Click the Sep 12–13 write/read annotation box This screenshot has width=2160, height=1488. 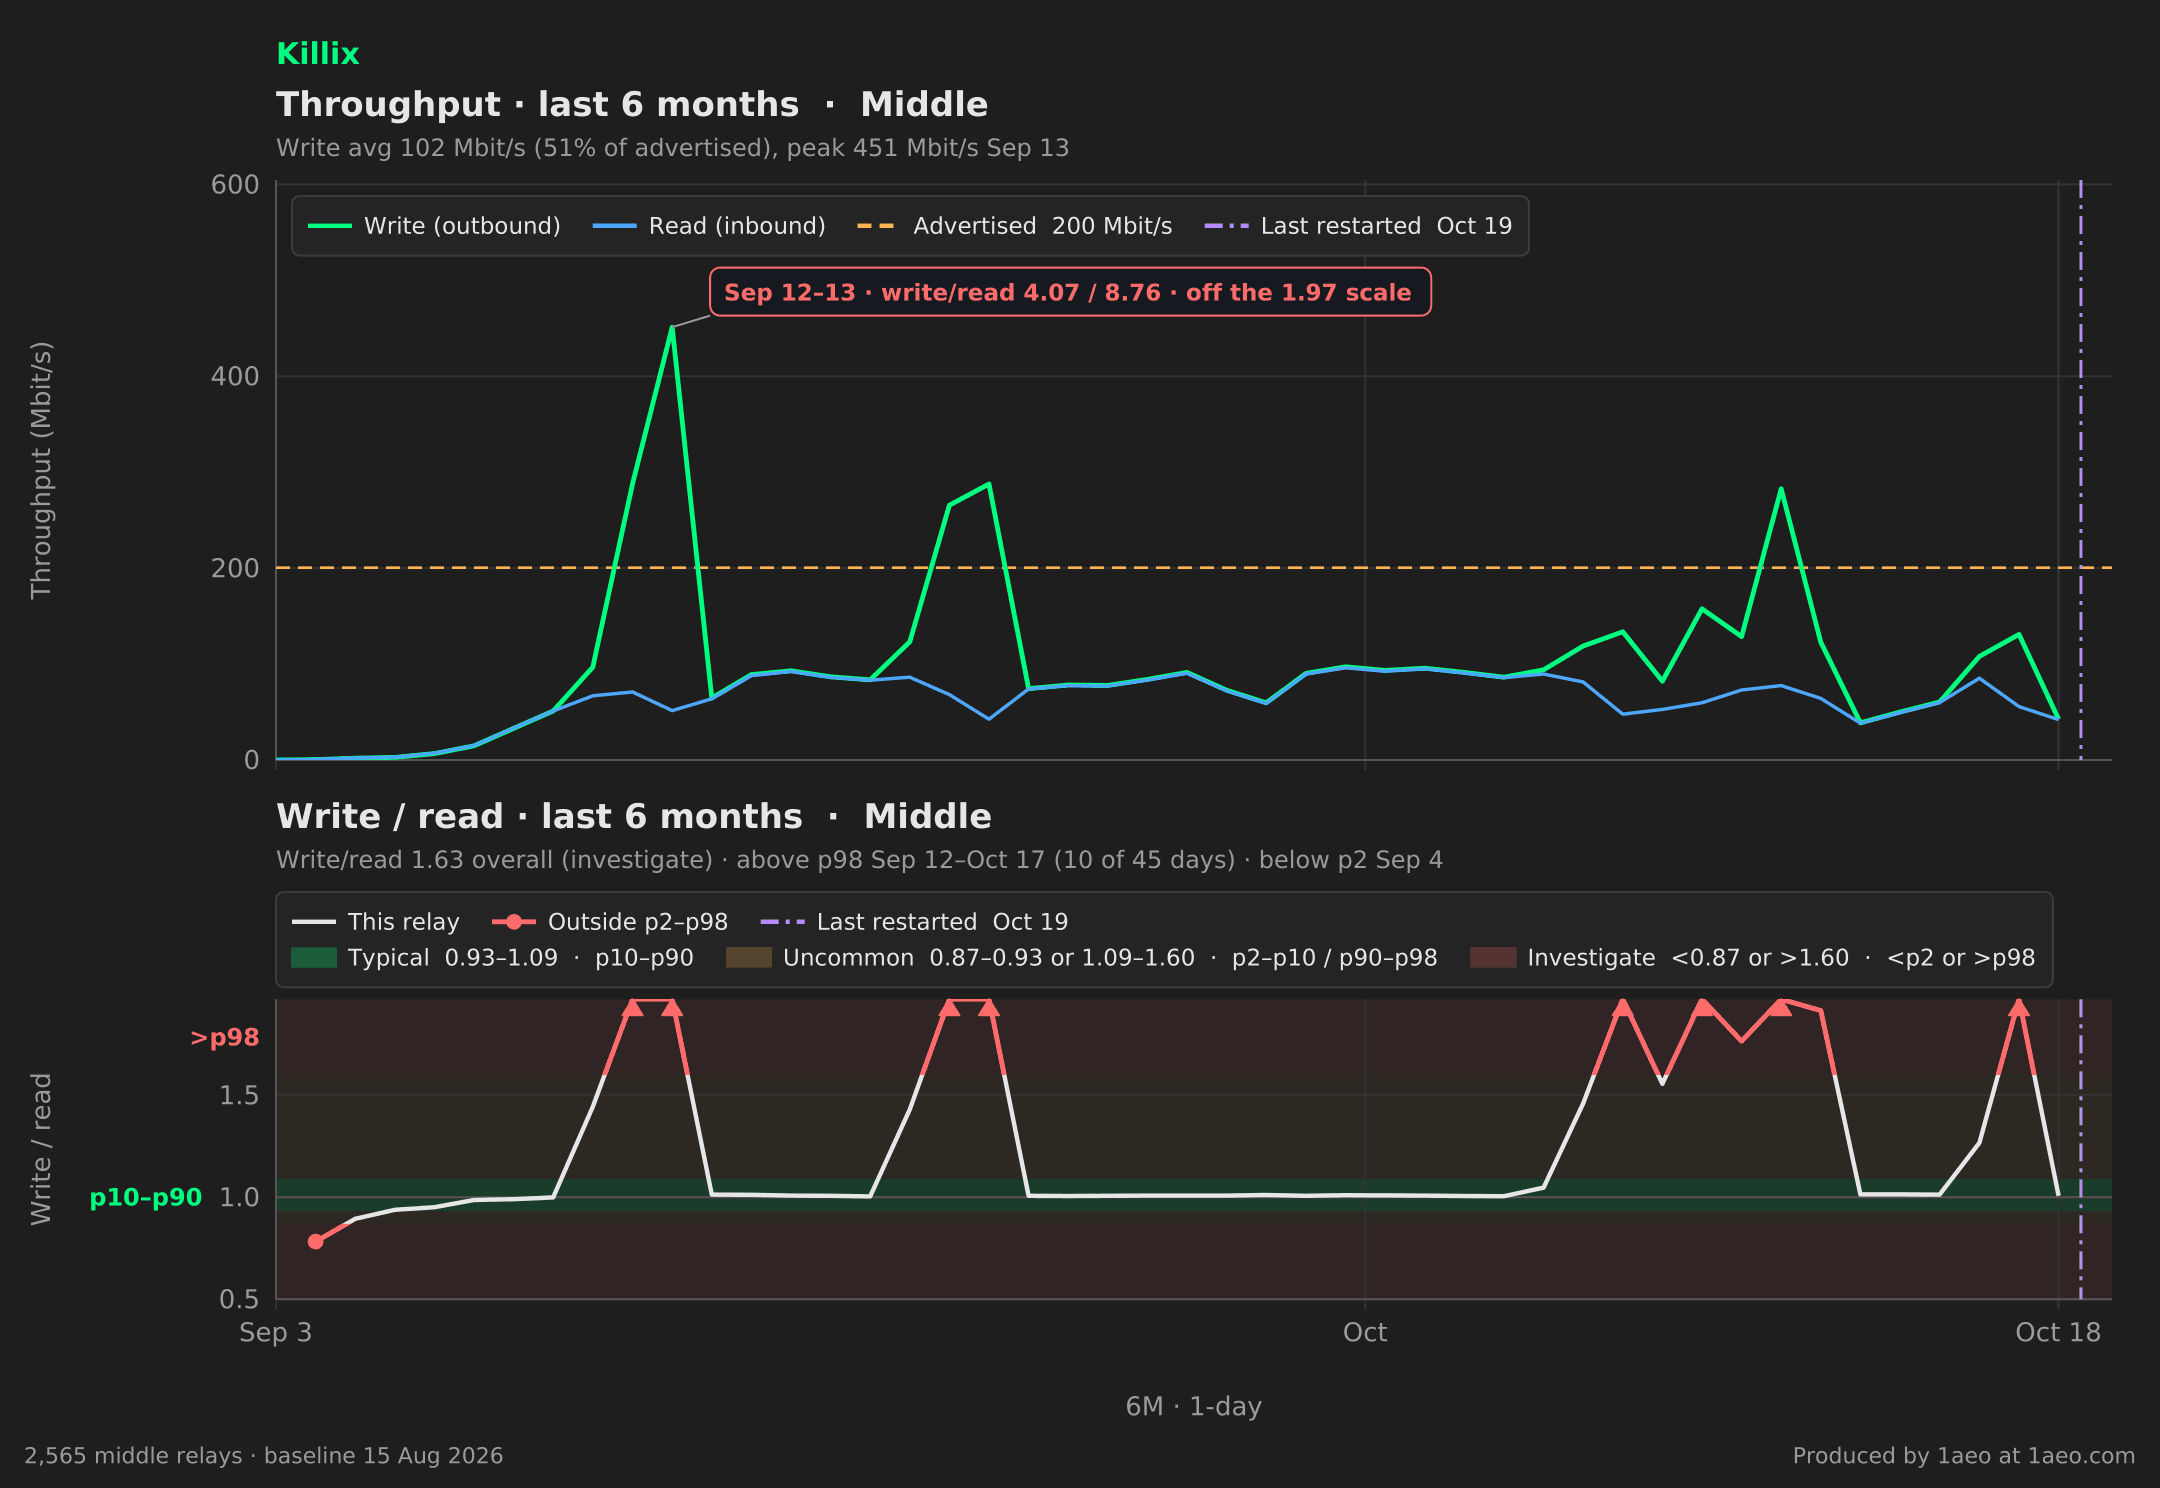(1070, 292)
